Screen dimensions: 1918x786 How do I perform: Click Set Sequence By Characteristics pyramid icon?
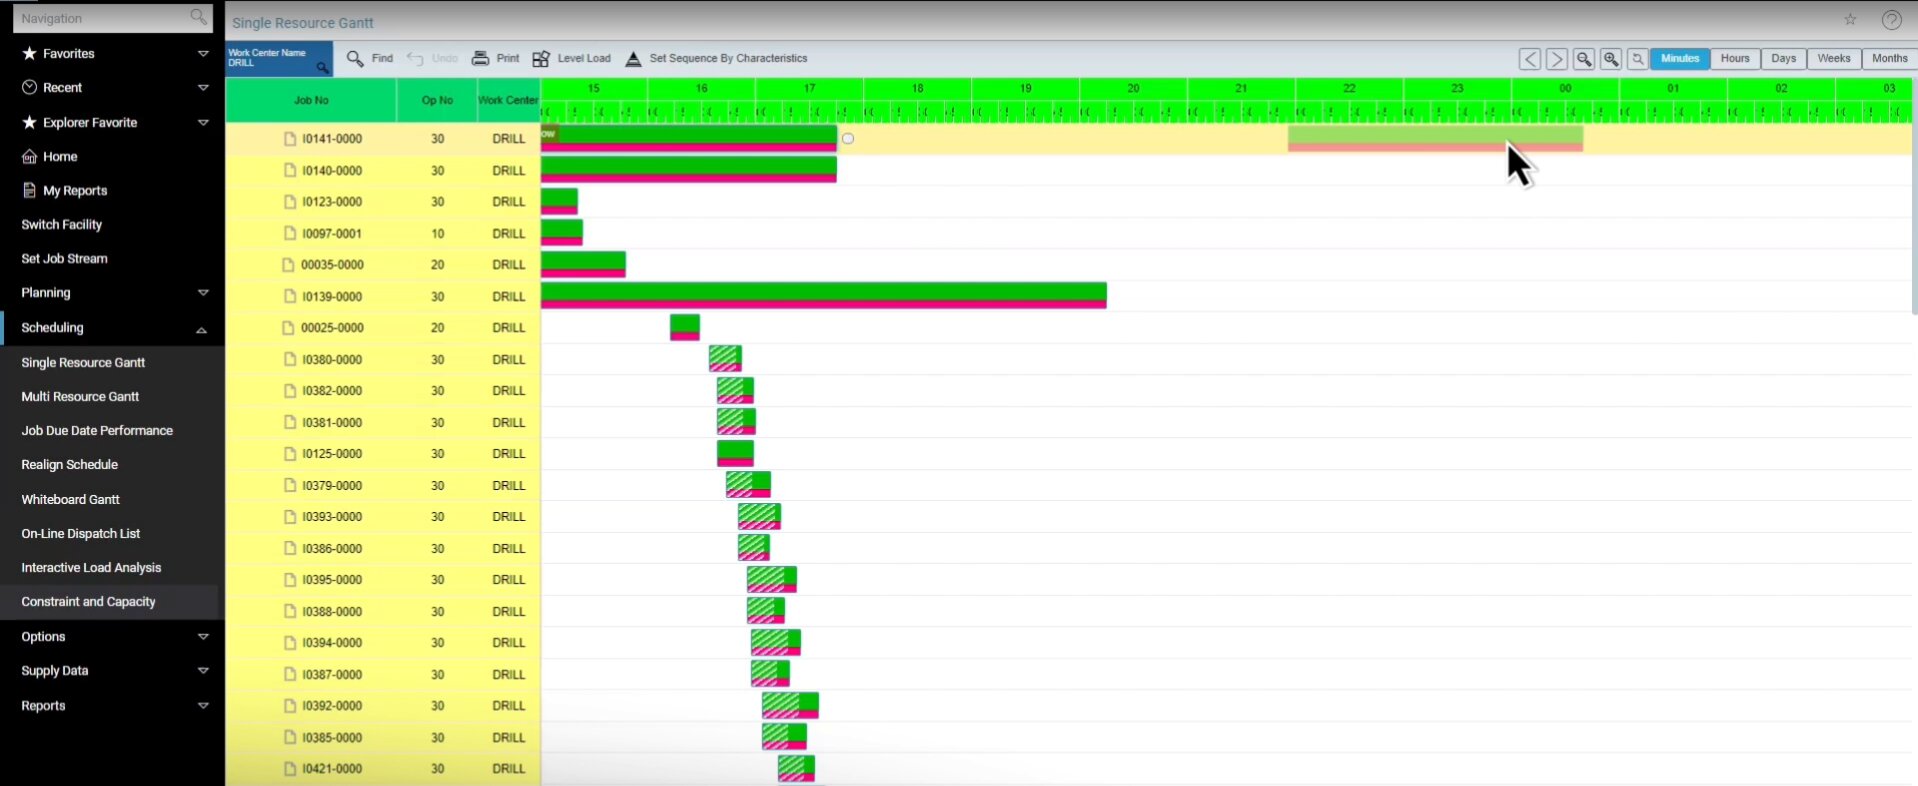click(633, 59)
